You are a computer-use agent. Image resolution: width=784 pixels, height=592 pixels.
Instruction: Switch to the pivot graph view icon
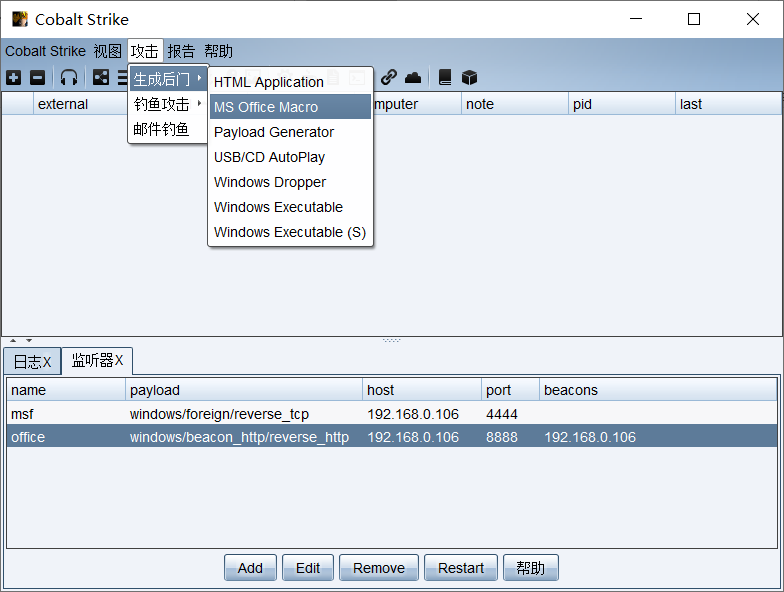click(101, 78)
